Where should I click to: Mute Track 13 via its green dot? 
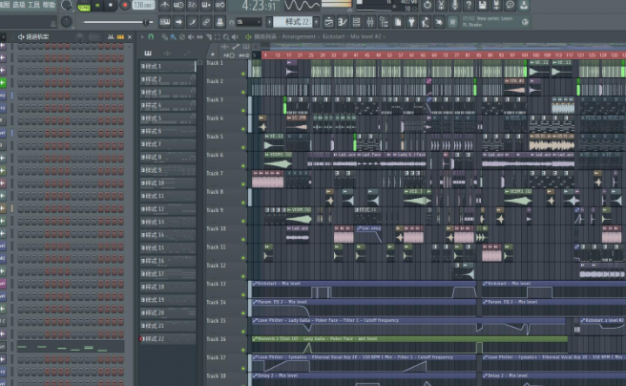pos(243,295)
